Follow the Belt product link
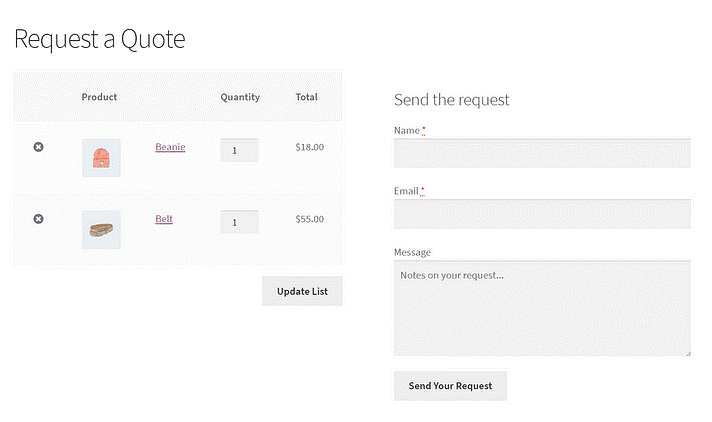The width and height of the screenshot is (712, 422). click(x=164, y=218)
